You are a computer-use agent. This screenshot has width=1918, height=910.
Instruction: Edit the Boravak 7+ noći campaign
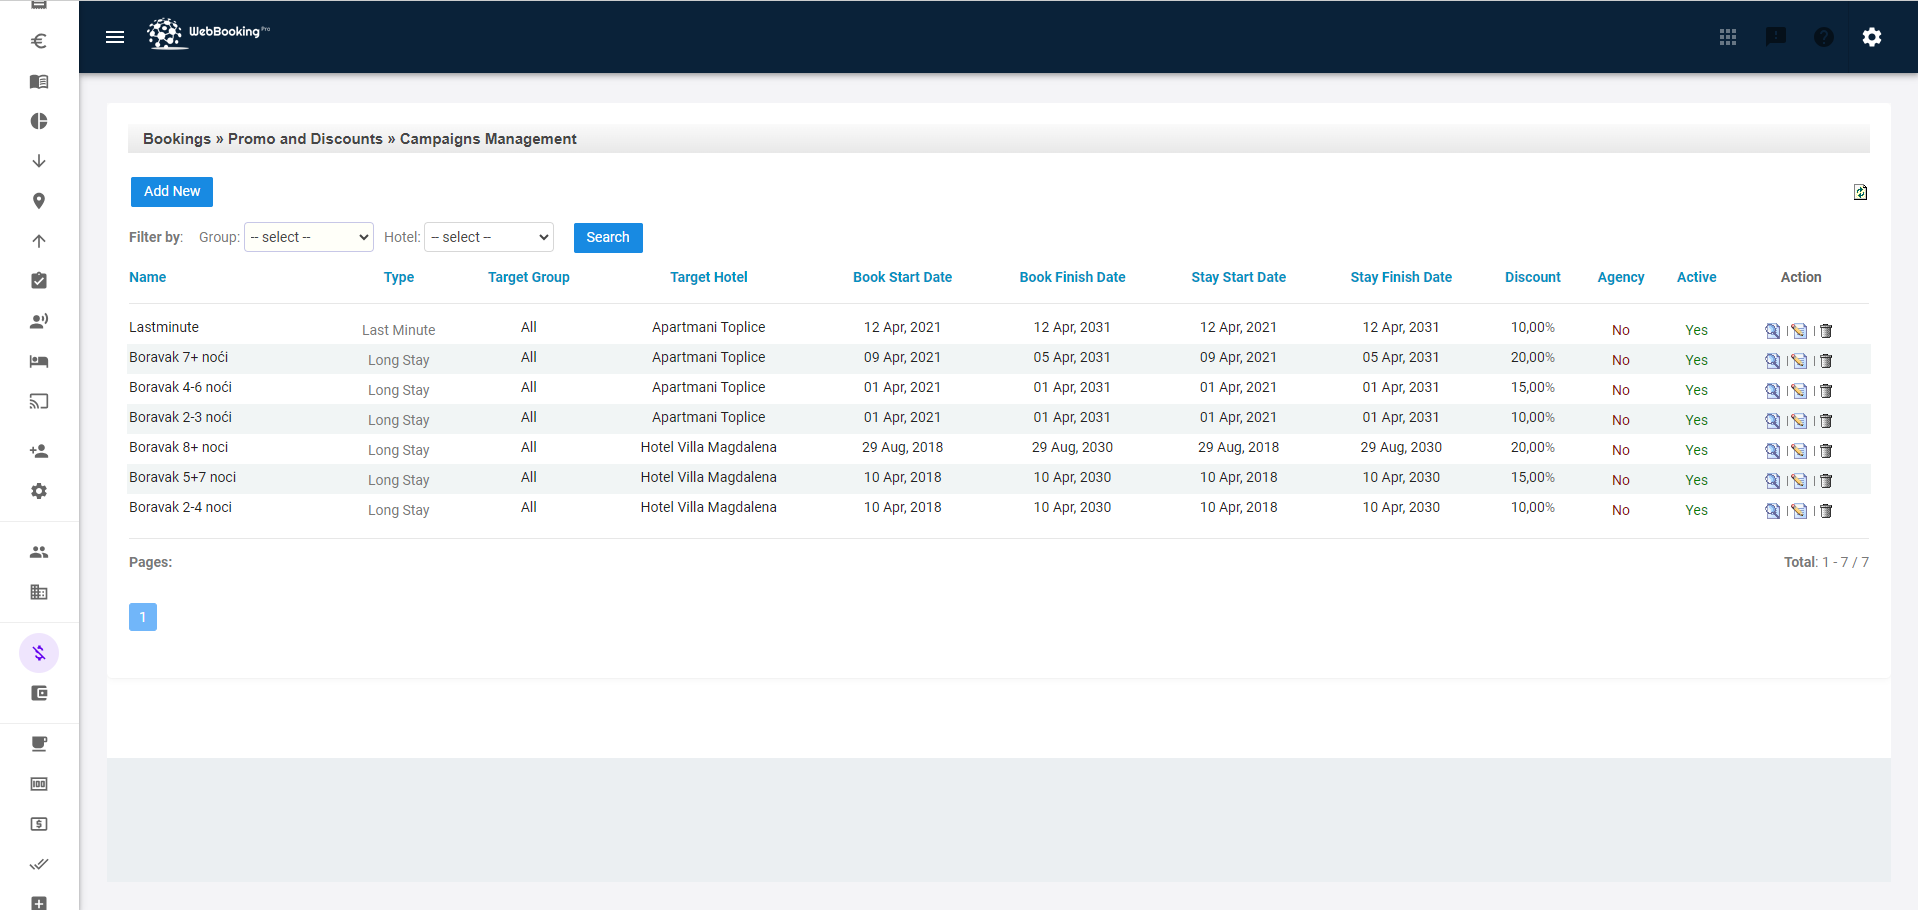pos(1799,361)
